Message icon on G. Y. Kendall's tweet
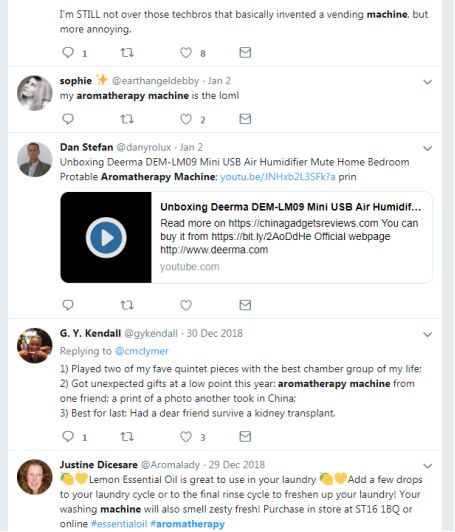 tap(245, 436)
